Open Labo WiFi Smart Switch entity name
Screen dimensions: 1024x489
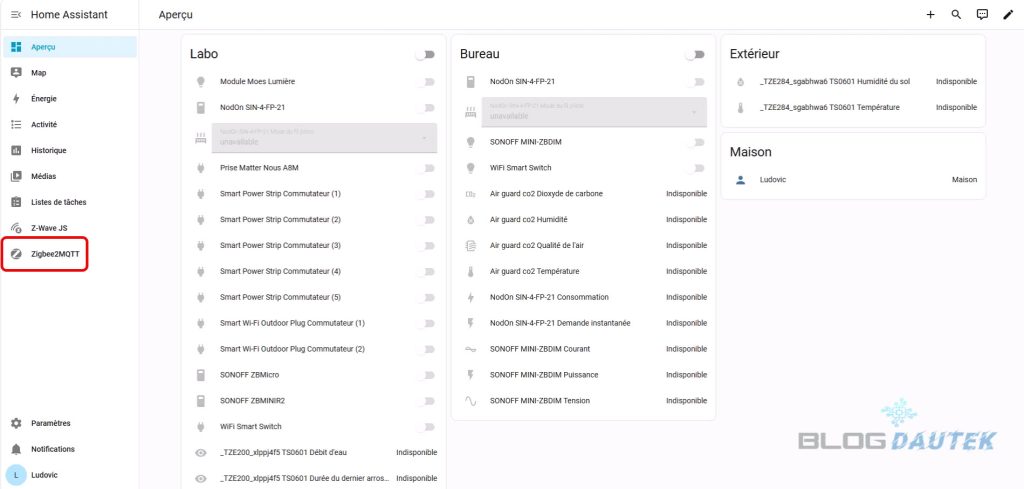point(251,426)
